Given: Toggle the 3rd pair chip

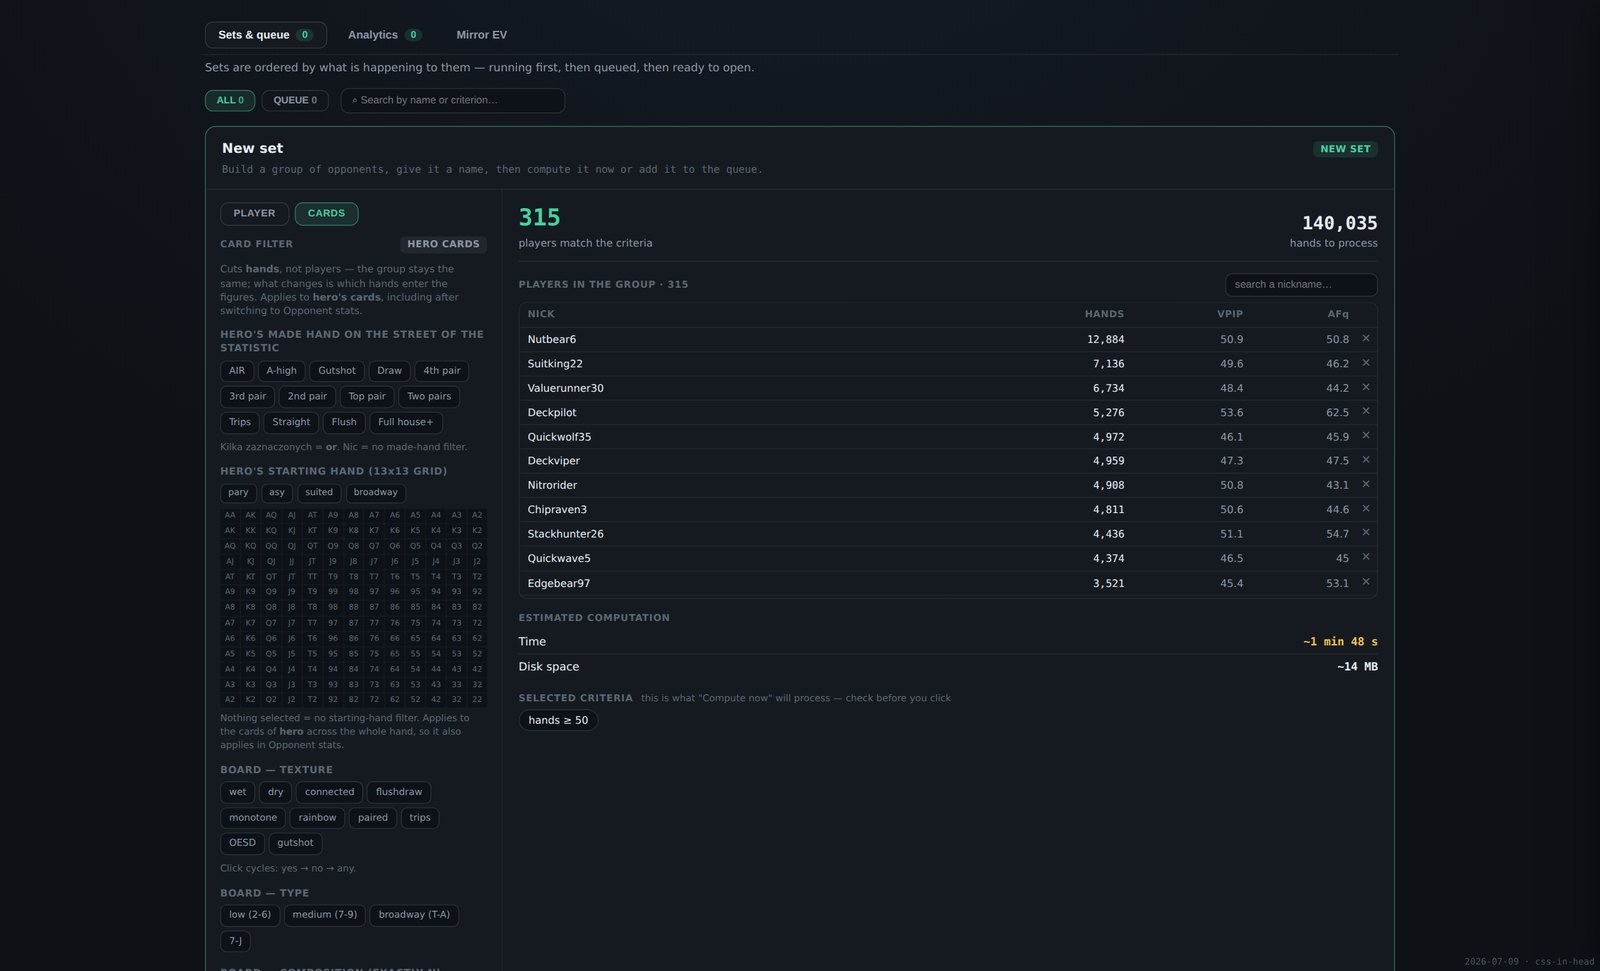Looking at the screenshot, I should [x=248, y=397].
